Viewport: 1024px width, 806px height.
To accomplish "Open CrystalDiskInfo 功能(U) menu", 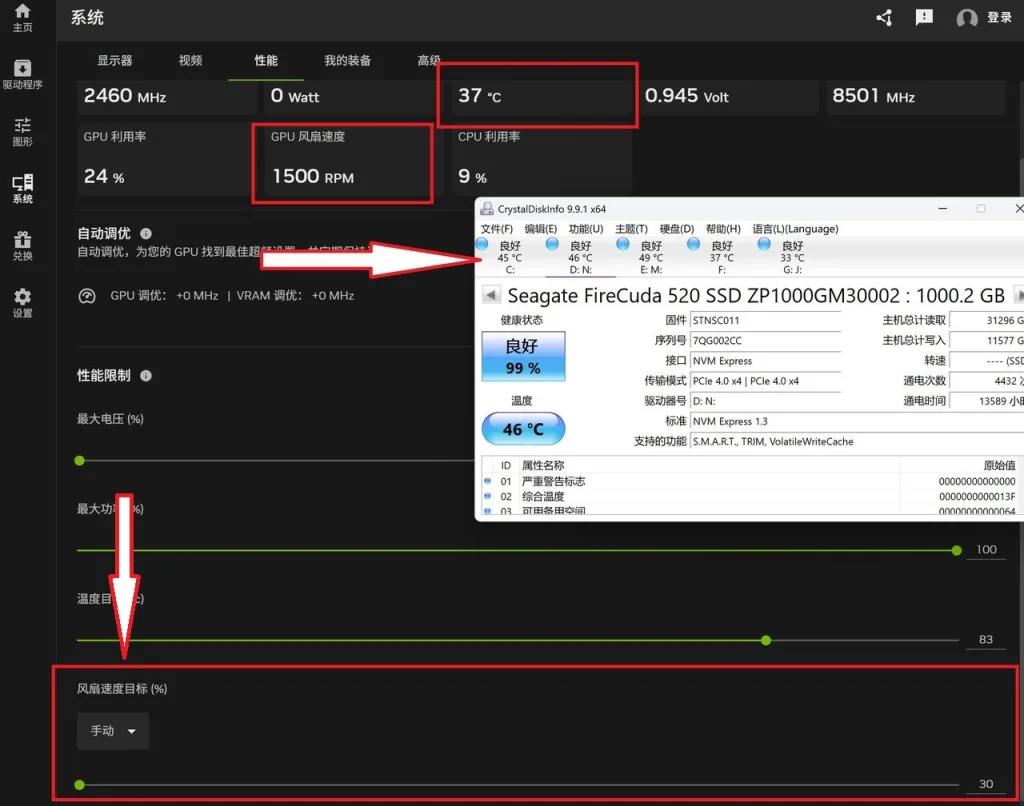I will (586, 229).
